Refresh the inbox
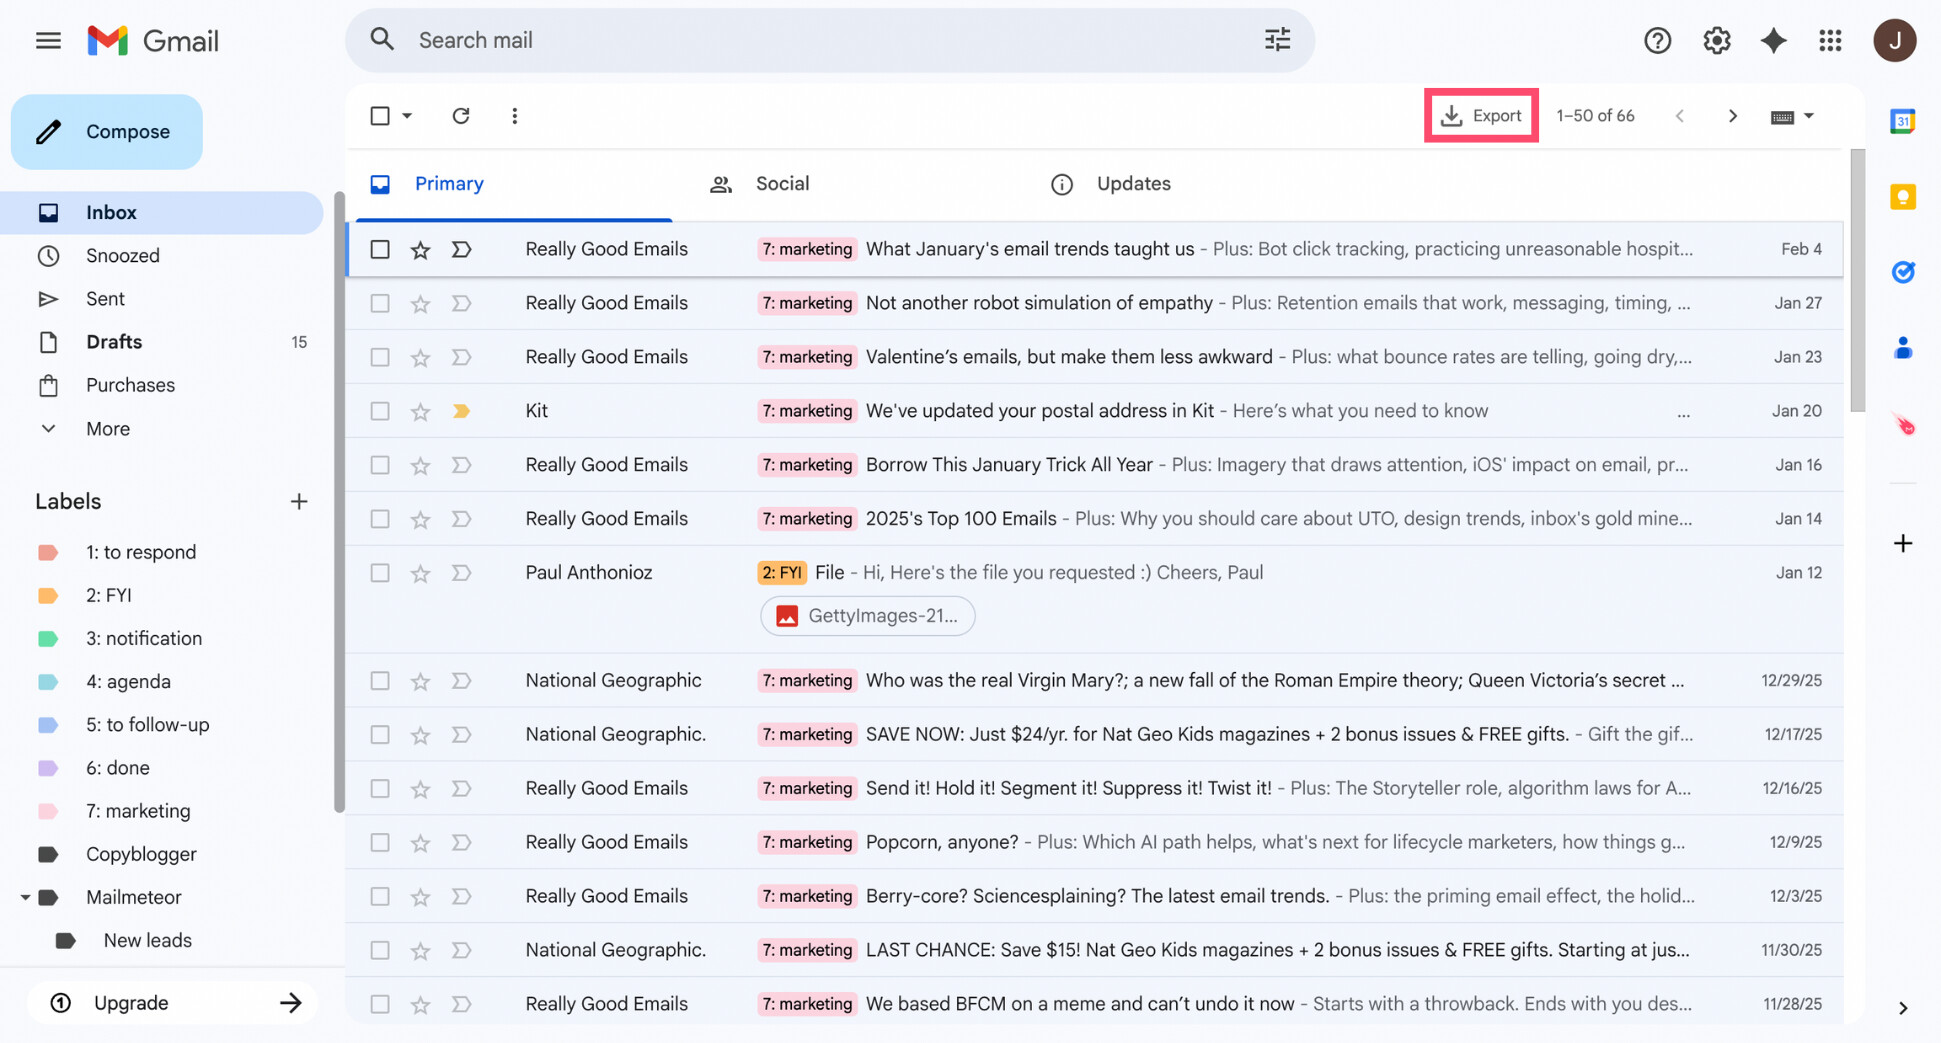Viewport: 1941px width, 1043px height. 461,115
